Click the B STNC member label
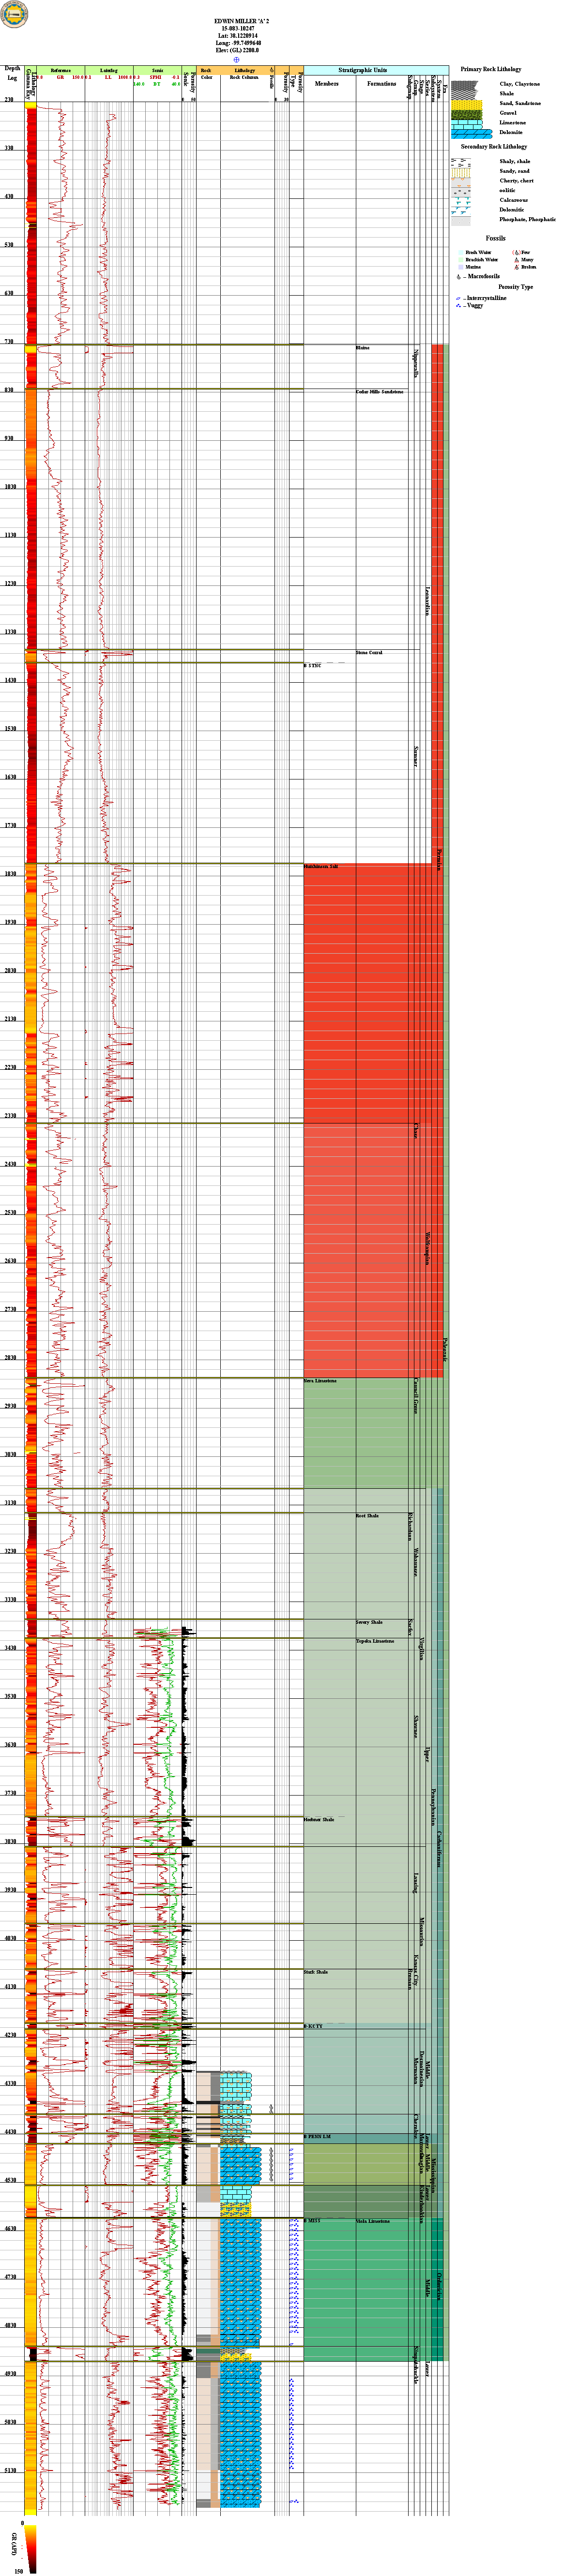This screenshot has height=2576, width=564. (313, 666)
